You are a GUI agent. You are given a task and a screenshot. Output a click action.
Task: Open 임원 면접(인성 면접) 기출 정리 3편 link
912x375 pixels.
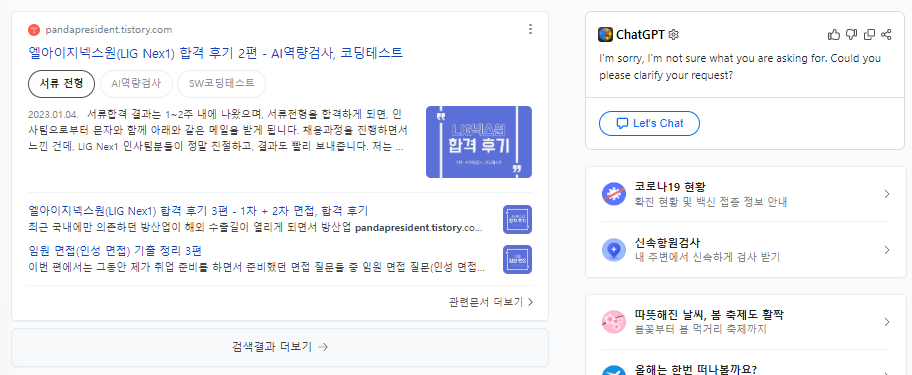coord(115,251)
